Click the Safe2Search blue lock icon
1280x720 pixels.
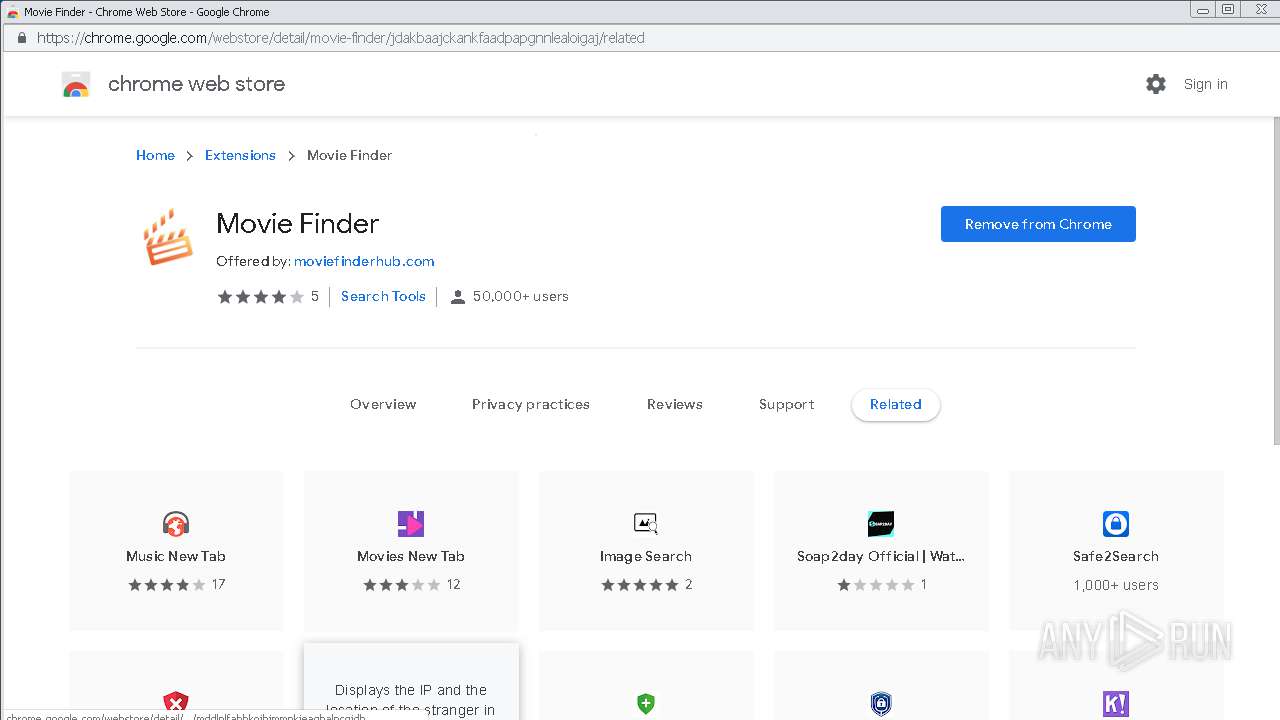tap(1116, 524)
